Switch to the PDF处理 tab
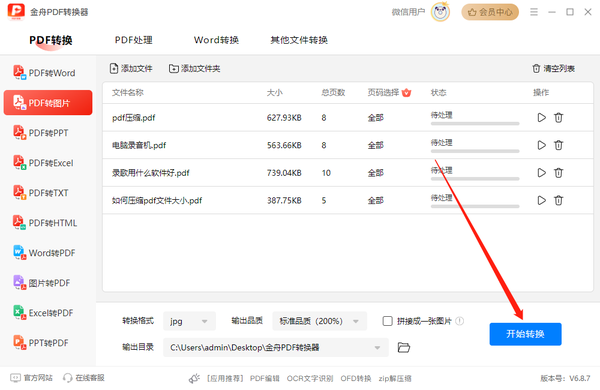The image size is (600, 390). tap(134, 40)
